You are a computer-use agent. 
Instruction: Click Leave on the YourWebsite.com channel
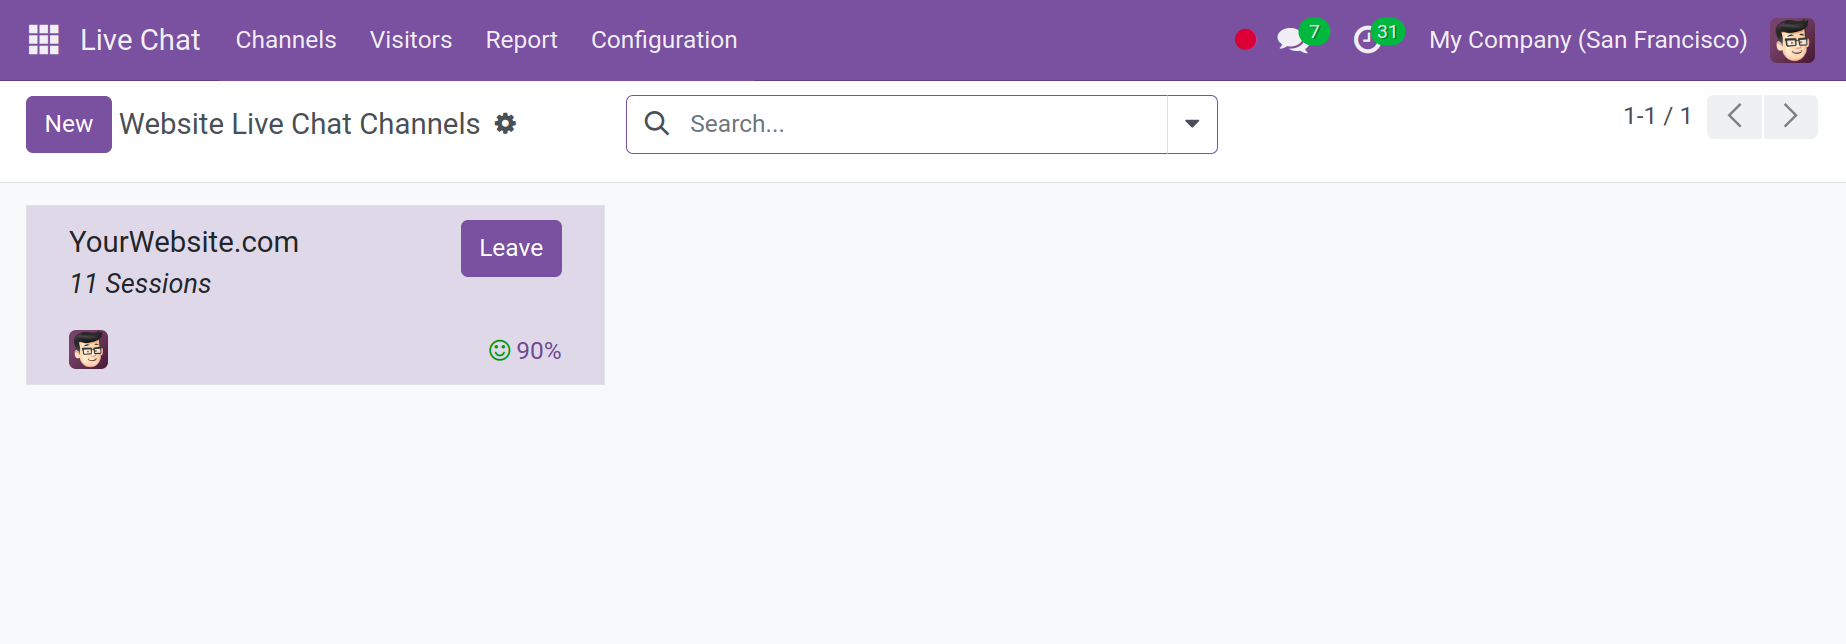pyautogui.click(x=511, y=248)
